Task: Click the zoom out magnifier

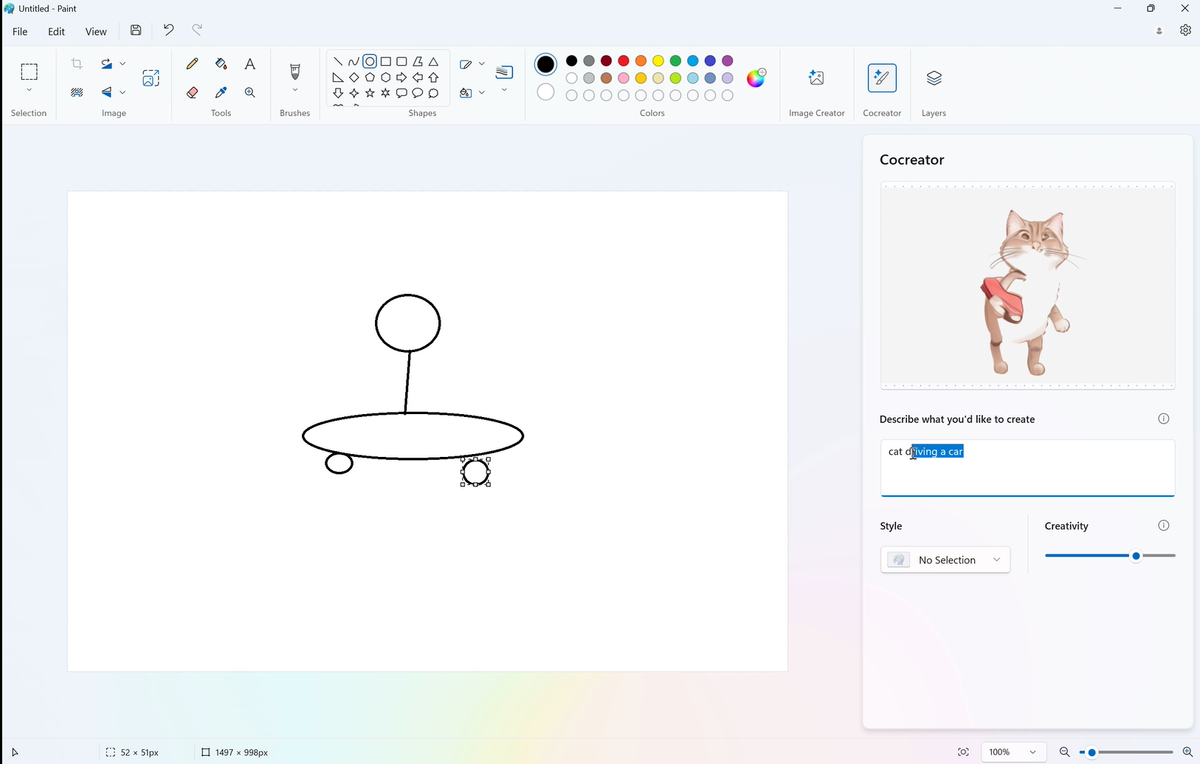Action: 1065,752
